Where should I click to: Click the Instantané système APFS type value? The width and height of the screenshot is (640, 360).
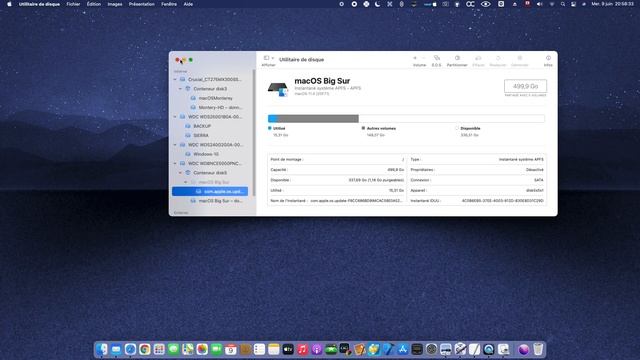521,160
